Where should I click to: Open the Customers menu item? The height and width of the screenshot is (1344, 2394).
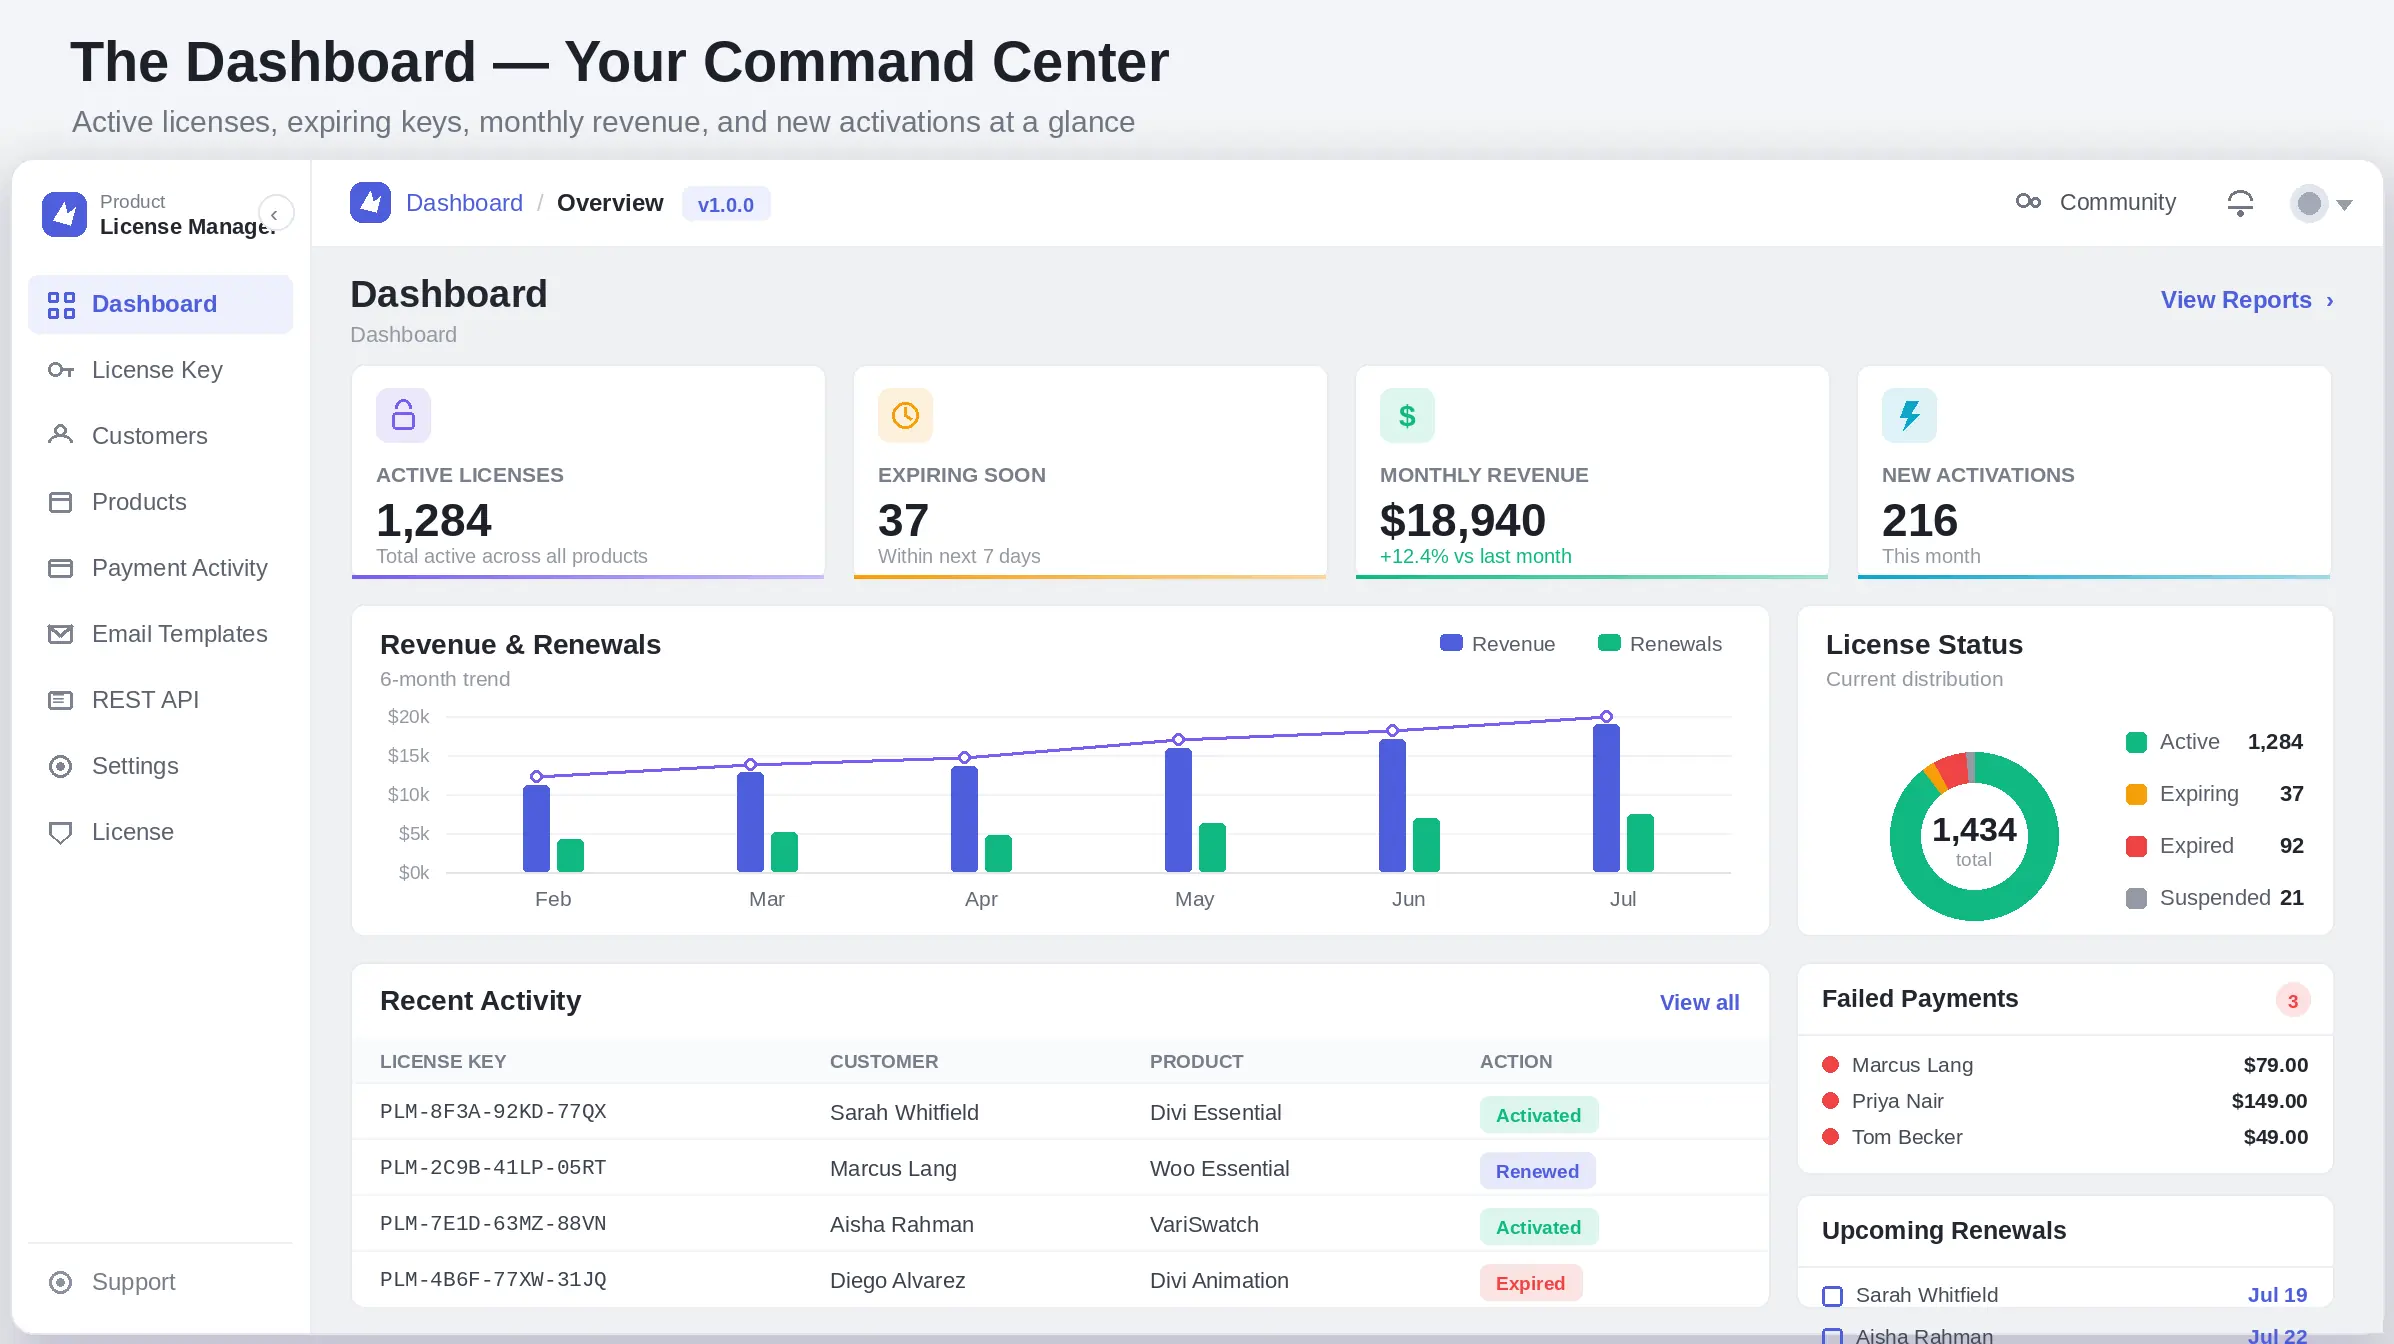click(x=160, y=436)
